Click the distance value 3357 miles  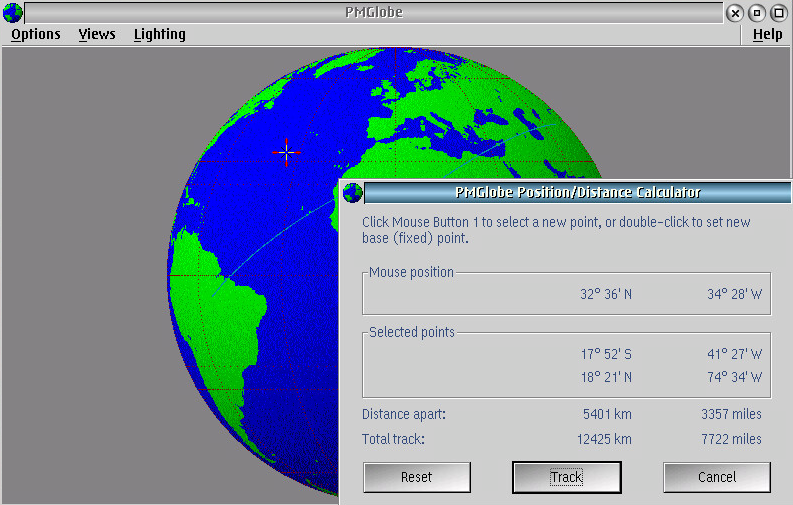tap(731, 415)
